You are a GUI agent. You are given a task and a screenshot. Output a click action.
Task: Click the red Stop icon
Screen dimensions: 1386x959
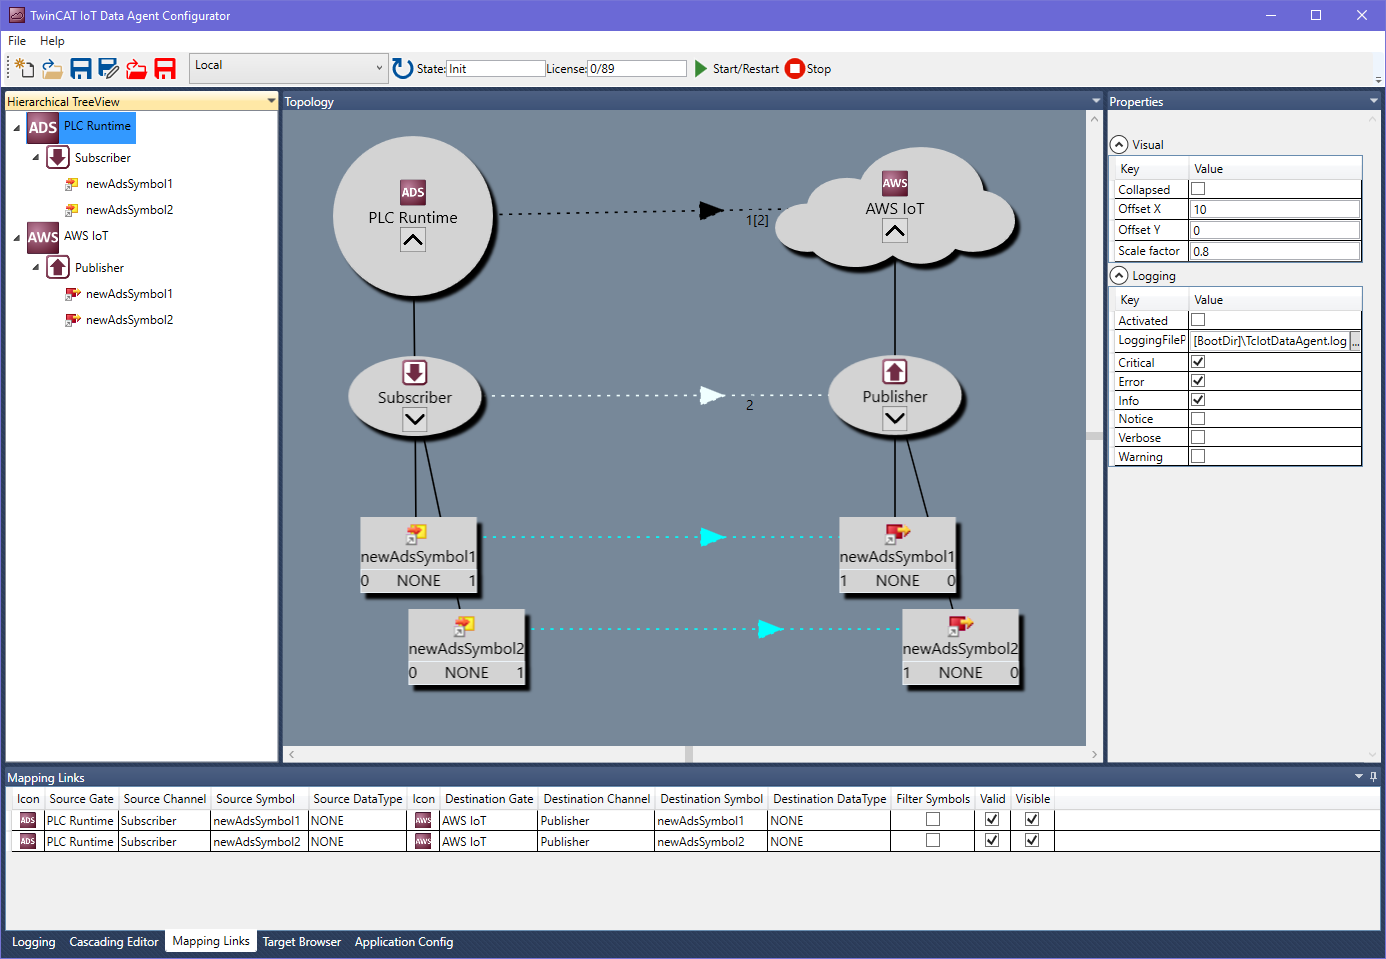click(x=795, y=68)
